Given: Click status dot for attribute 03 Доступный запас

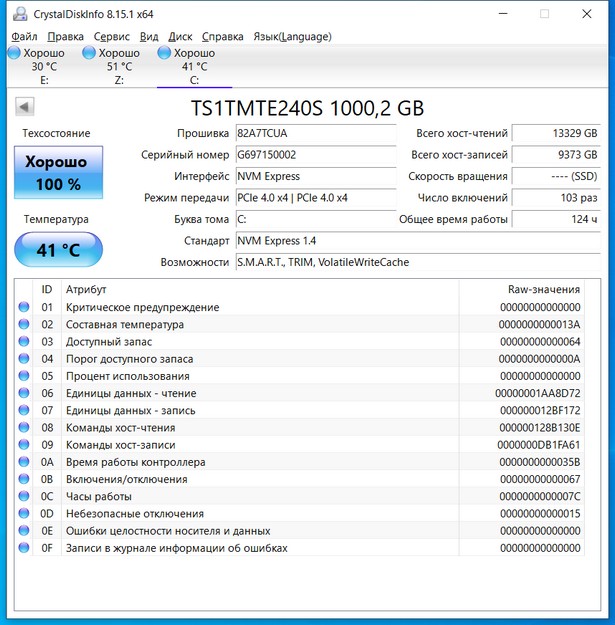Looking at the screenshot, I should click(24, 341).
